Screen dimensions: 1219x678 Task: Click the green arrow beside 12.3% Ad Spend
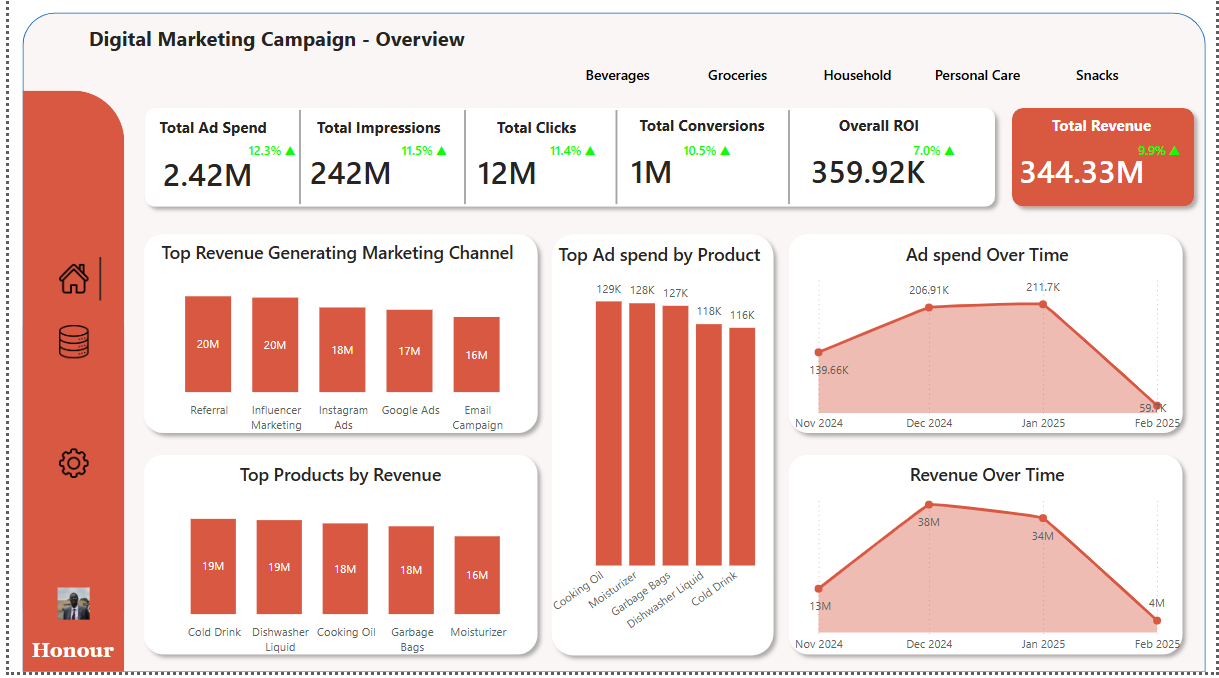(291, 151)
